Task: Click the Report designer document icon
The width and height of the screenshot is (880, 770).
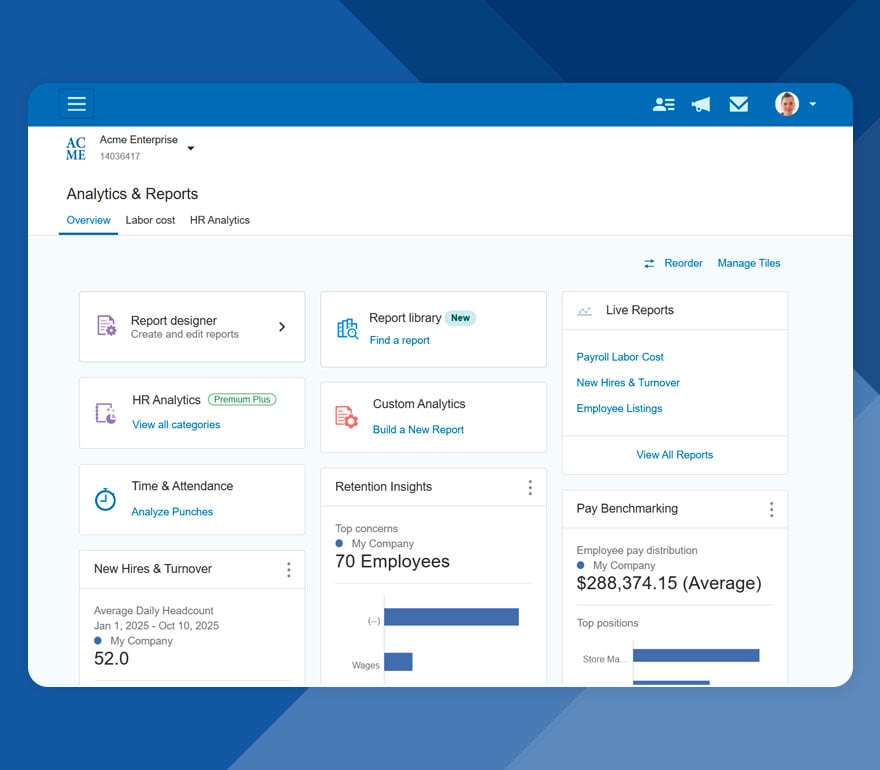Action: coord(107,327)
